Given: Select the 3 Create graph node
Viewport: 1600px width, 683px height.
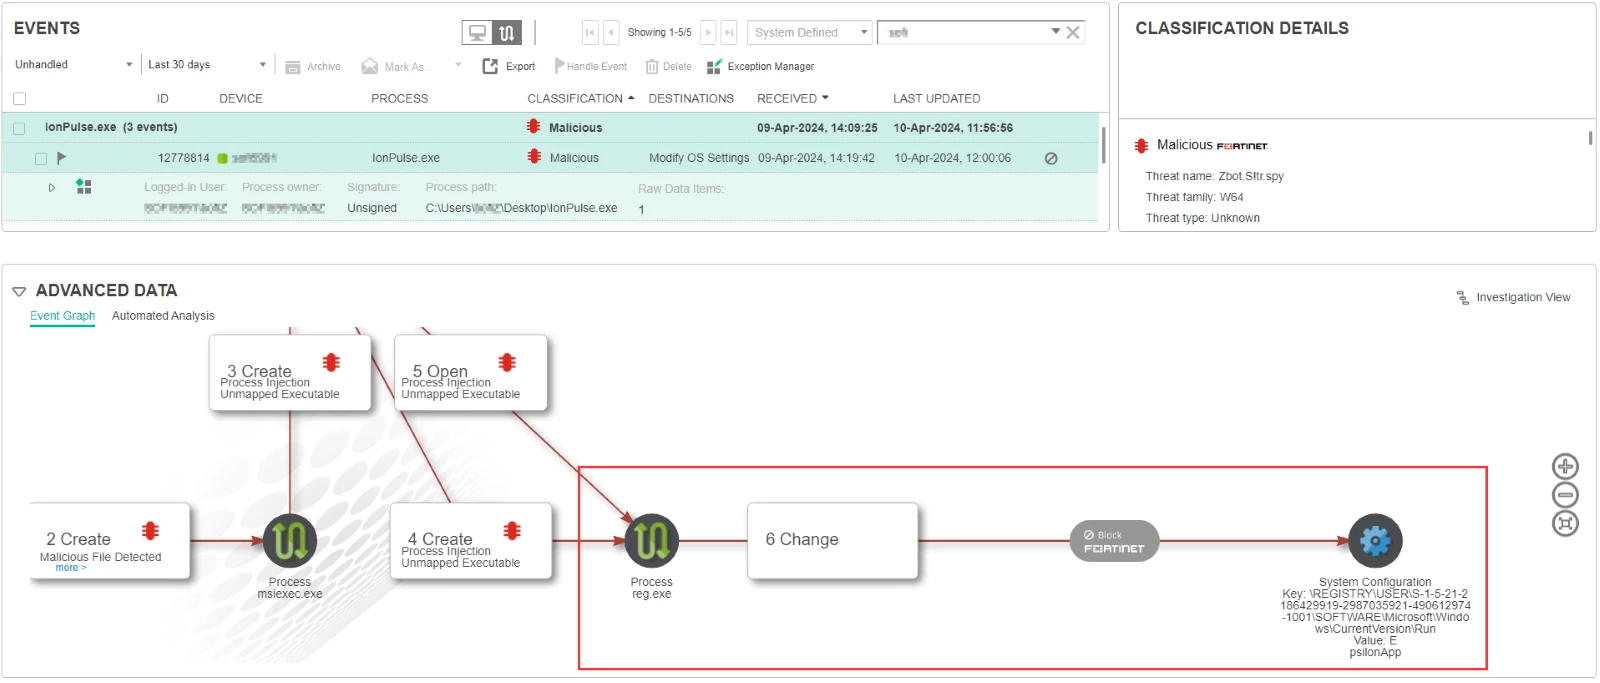Looking at the screenshot, I should click(290, 373).
